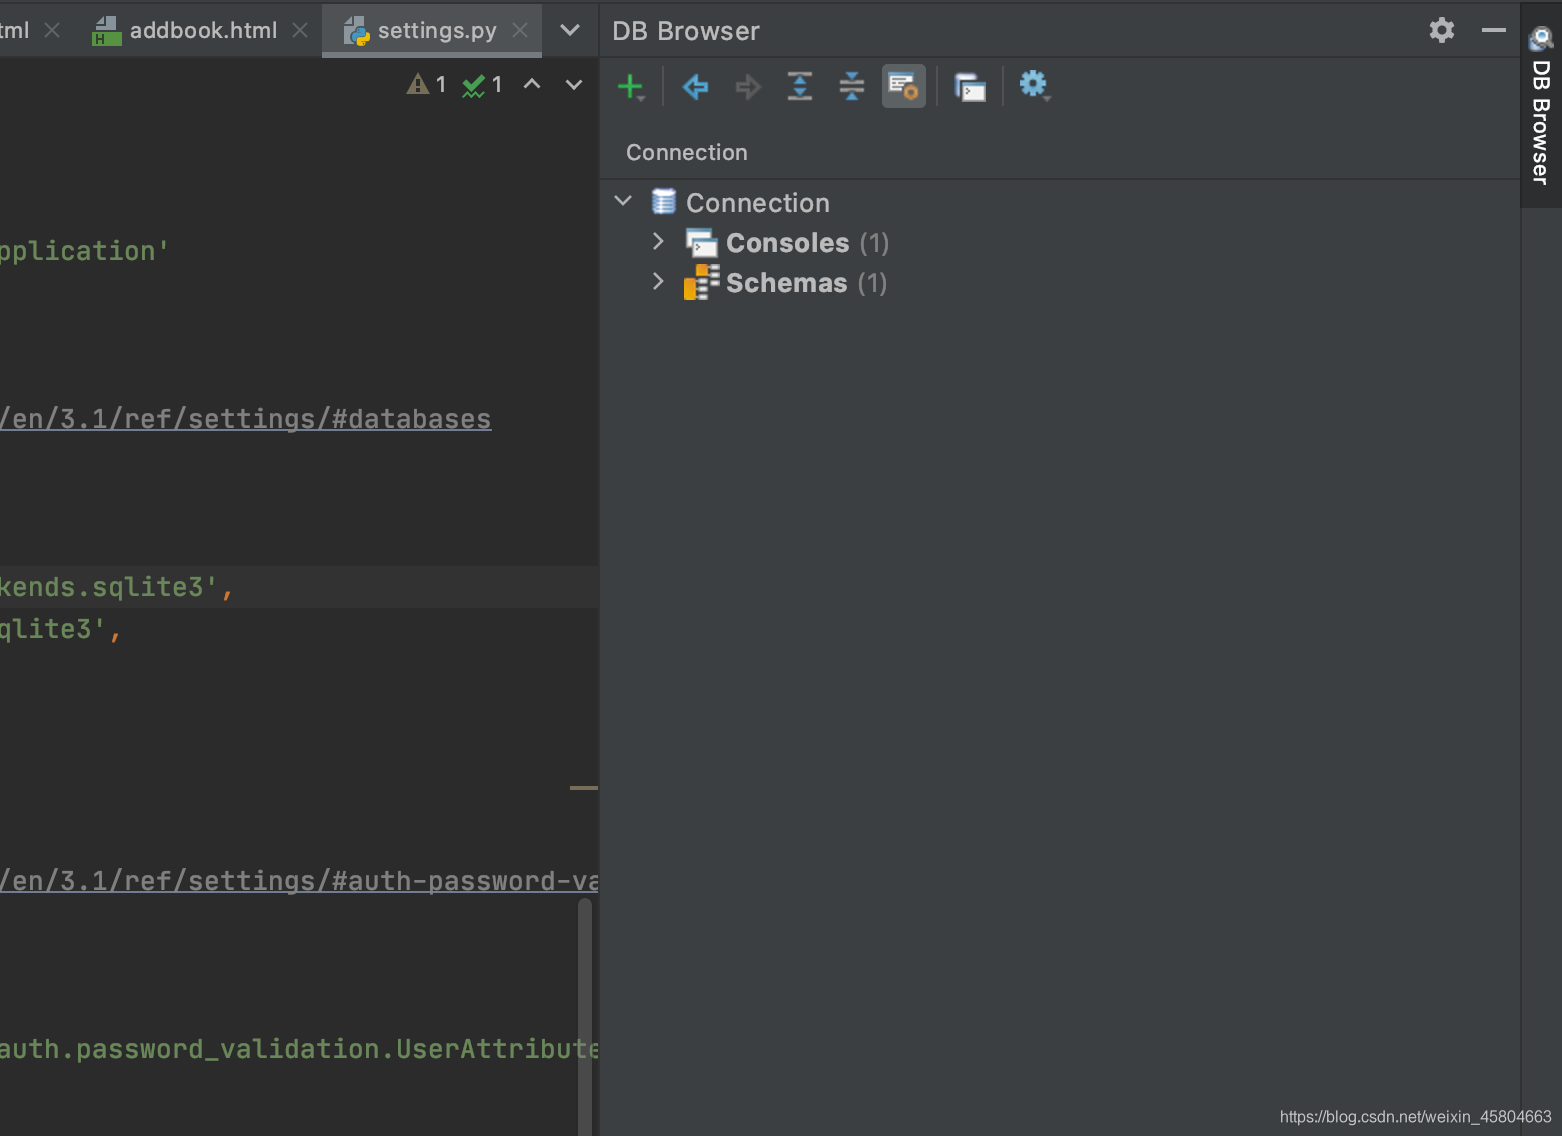Screen dimensions: 1562x1136
Task: Click the HTML file icon on addbook.html tab
Action: [106, 32]
